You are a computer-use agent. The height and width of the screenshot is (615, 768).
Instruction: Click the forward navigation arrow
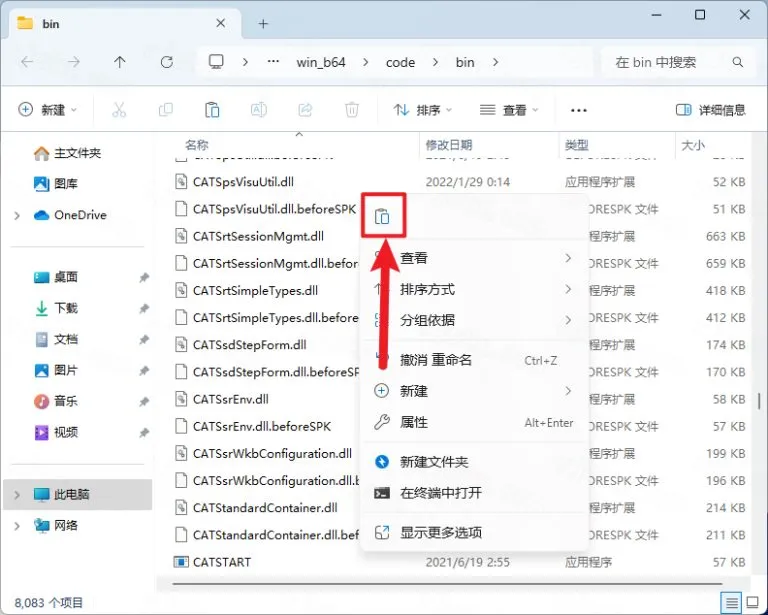(73, 62)
